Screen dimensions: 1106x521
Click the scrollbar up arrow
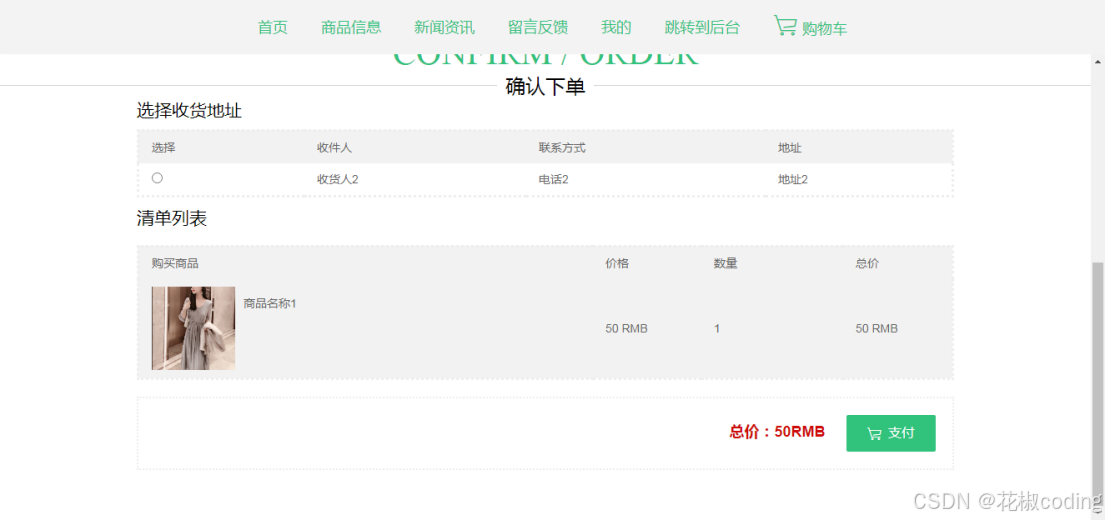coord(1099,62)
